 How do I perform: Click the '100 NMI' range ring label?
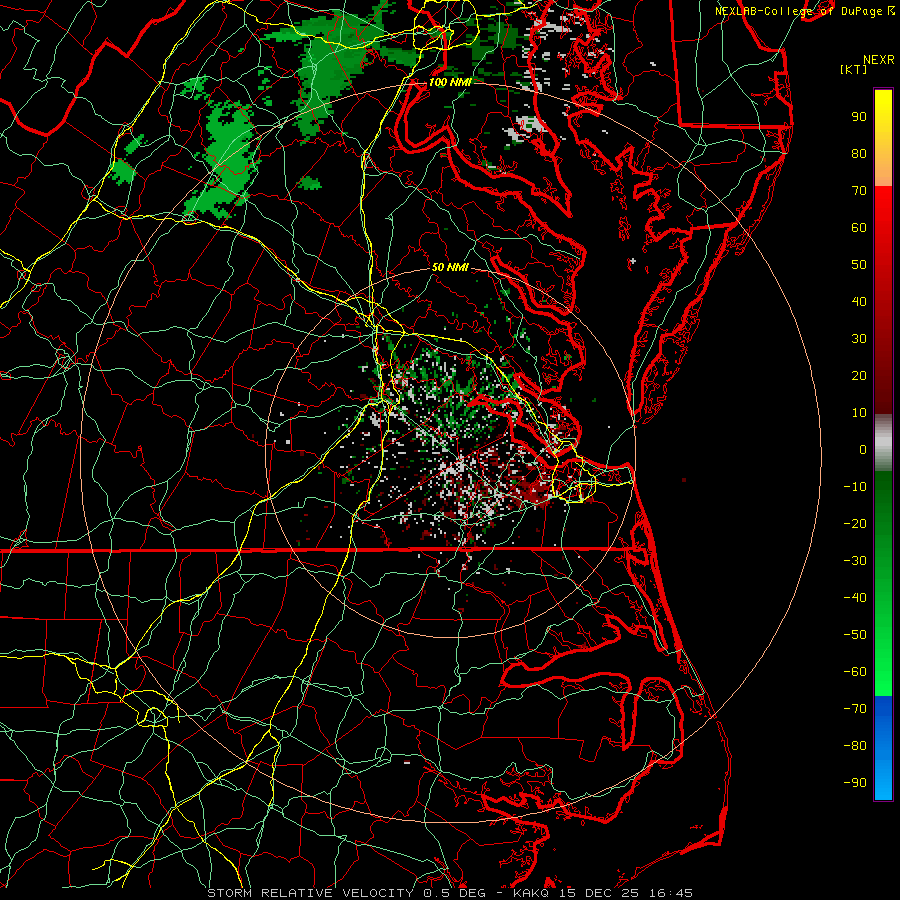(450, 82)
